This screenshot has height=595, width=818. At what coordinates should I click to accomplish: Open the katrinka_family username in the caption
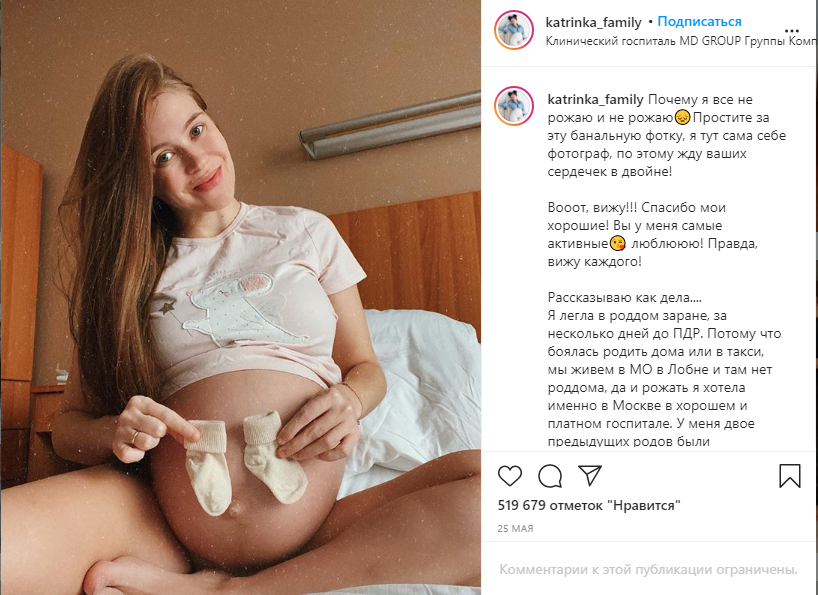click(595, 99)
